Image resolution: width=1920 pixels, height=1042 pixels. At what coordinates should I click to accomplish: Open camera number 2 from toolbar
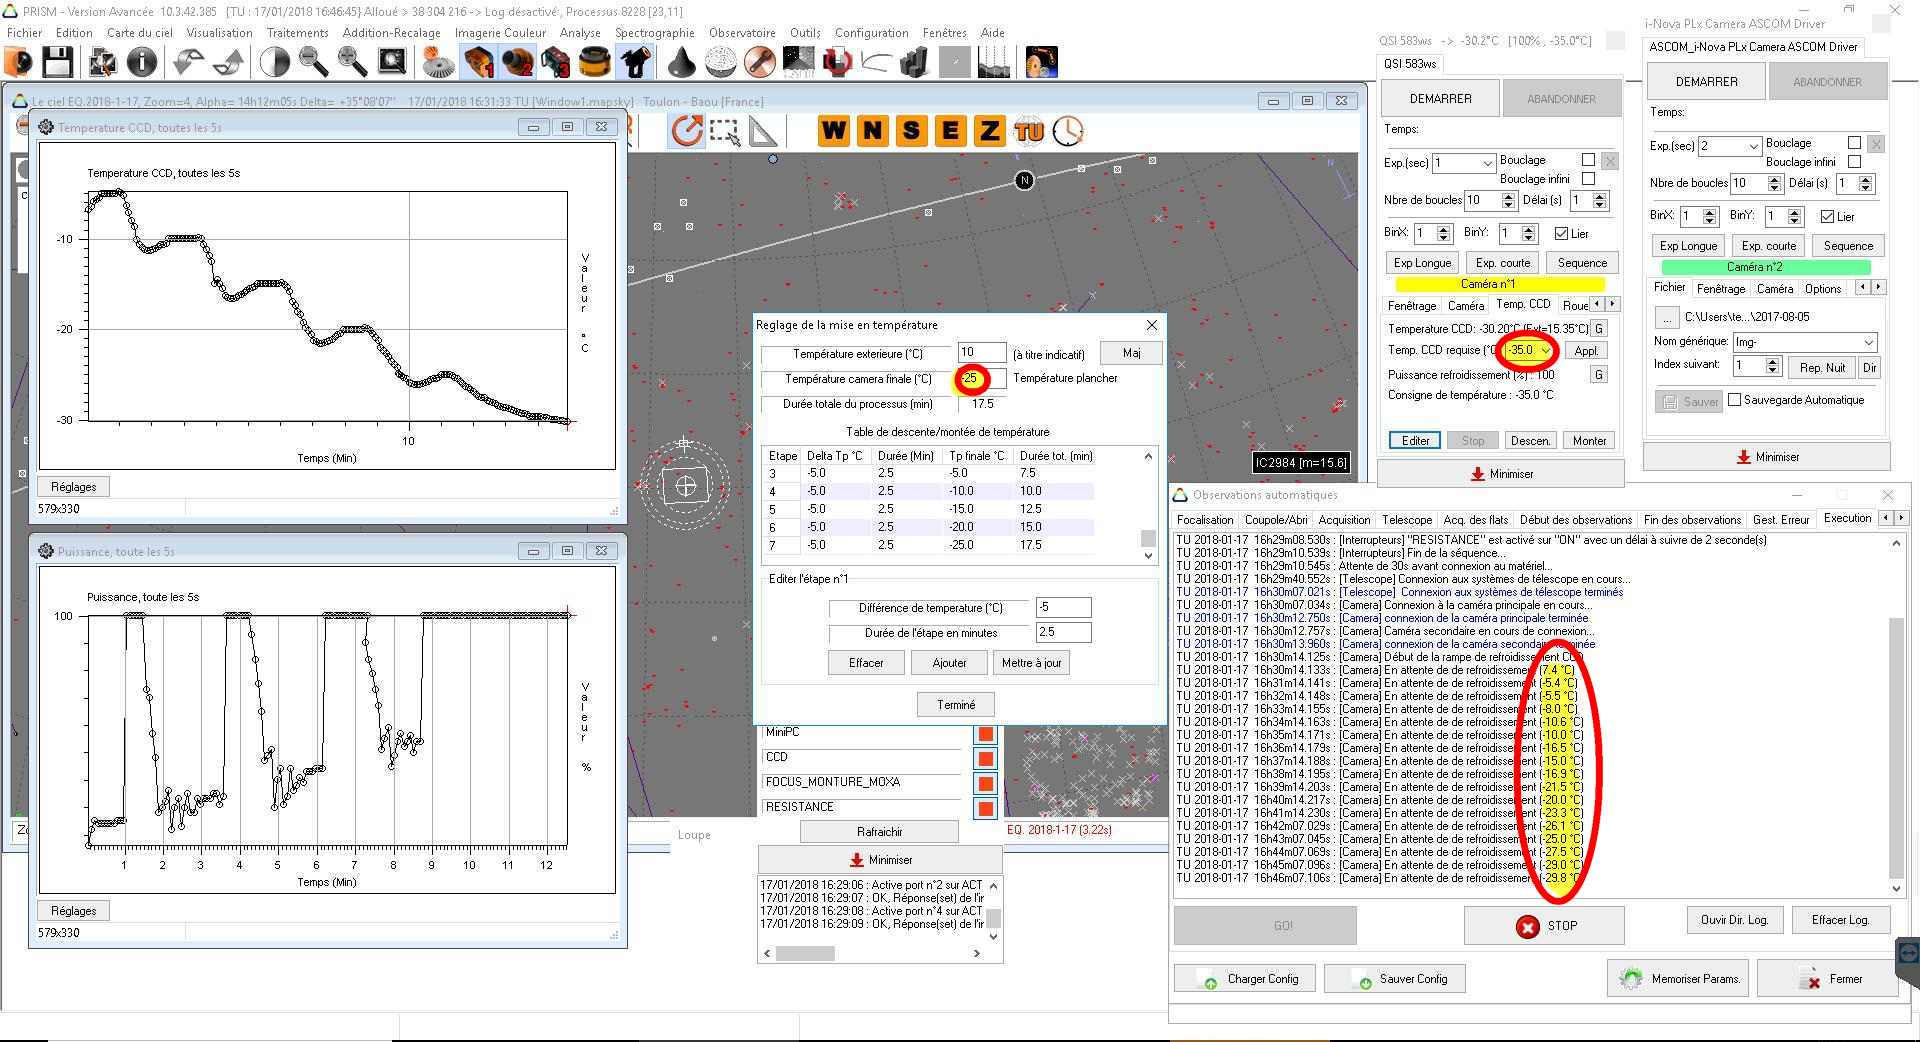click(517, 63)
